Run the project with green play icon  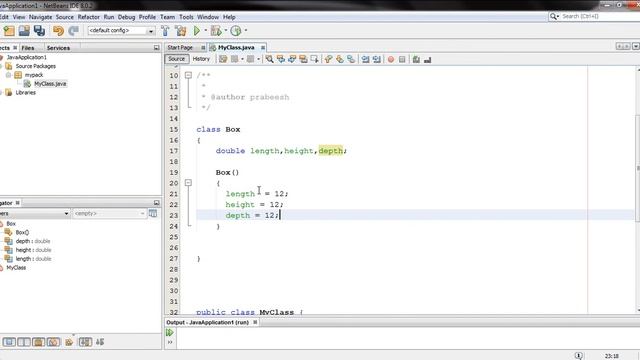pyautogui.click(x=197, y=31)
